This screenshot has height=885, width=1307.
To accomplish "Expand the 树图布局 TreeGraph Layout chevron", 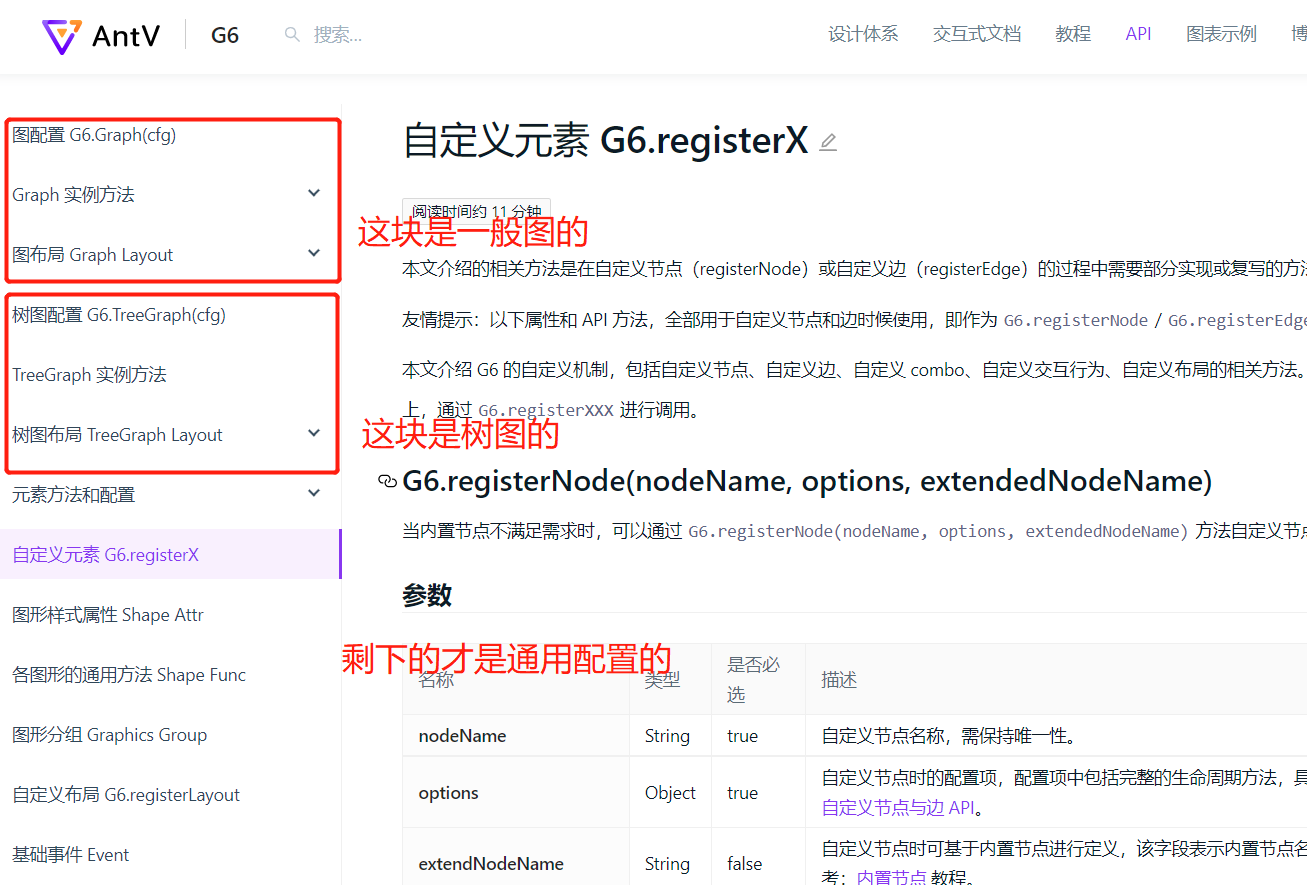I will pos(314,433).
